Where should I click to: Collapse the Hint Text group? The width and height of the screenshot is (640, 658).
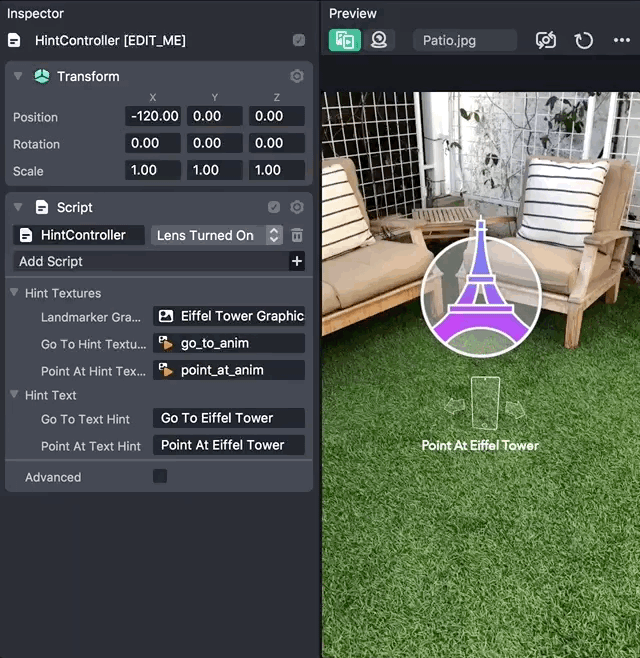[14, 394]
